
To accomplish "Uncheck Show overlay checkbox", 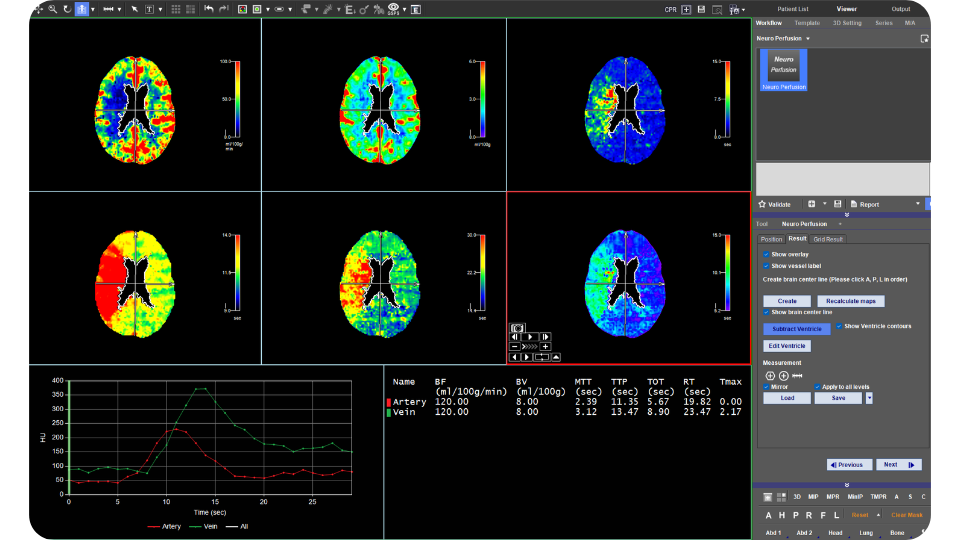I will [767, 255].
